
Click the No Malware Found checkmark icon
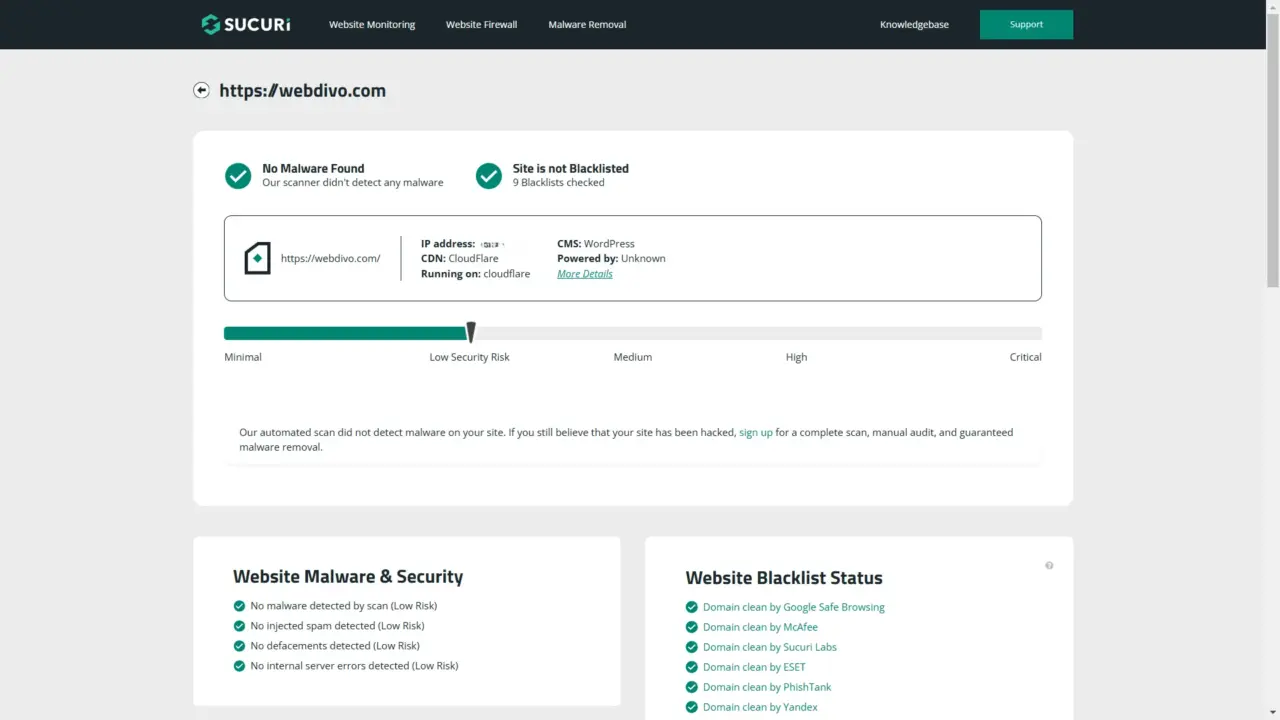point(238,176)
